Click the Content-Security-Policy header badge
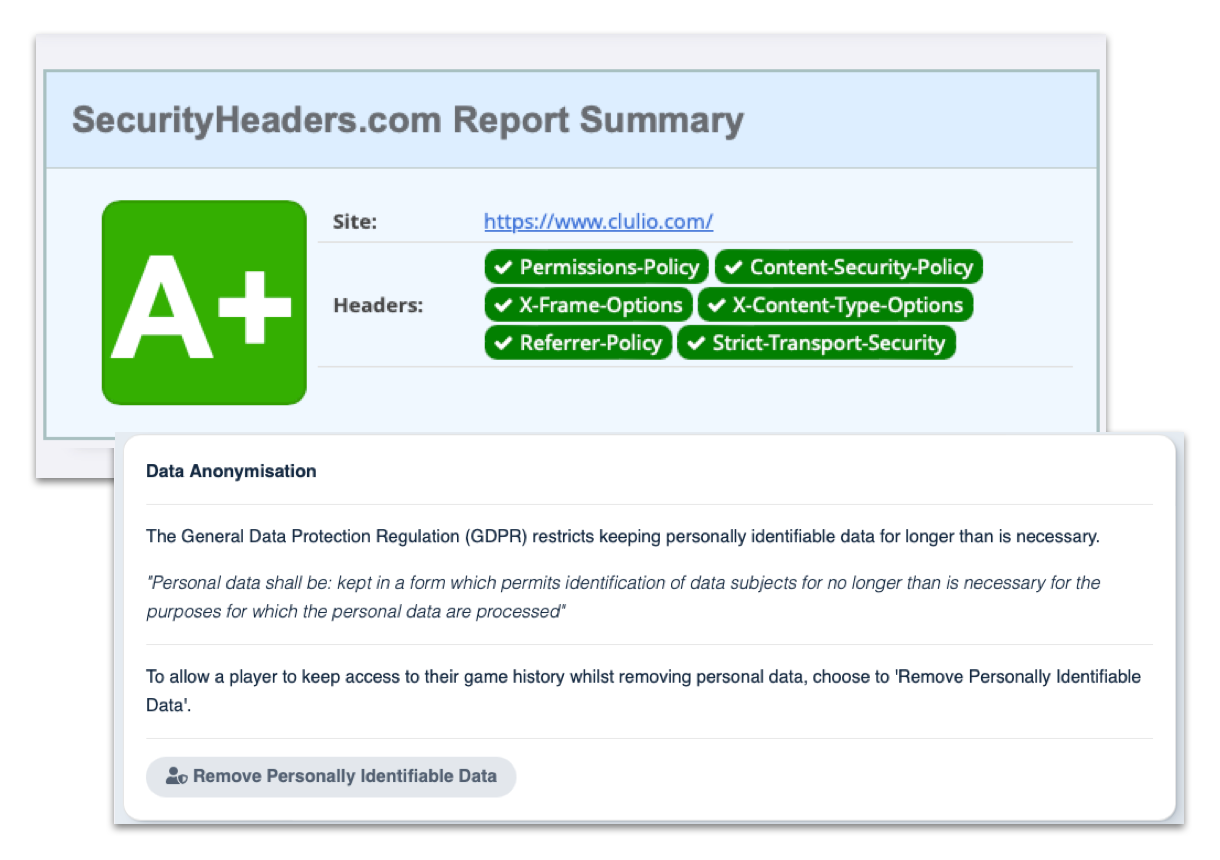This screenshot has height=860, width=1220. coord(849,267)
